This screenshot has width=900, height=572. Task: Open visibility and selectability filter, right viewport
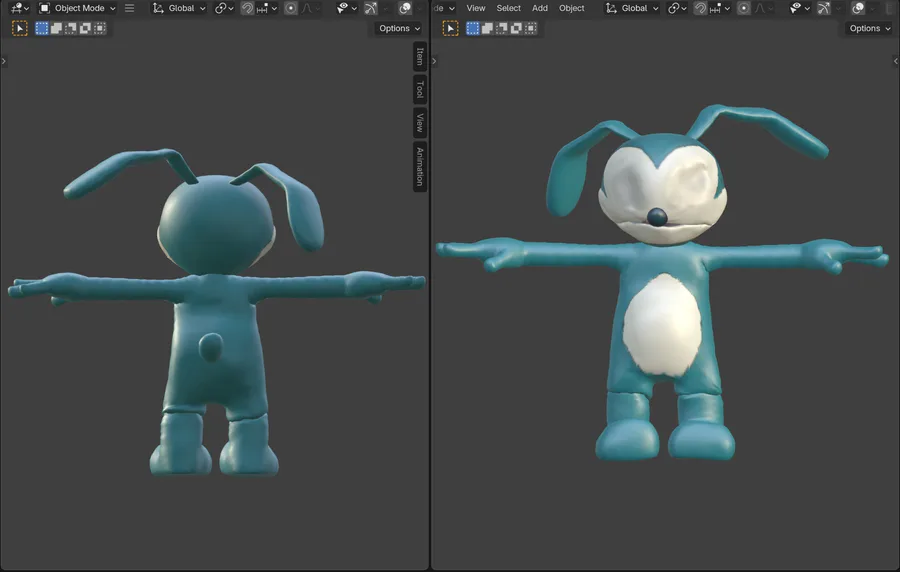click(x=800, y=8)
